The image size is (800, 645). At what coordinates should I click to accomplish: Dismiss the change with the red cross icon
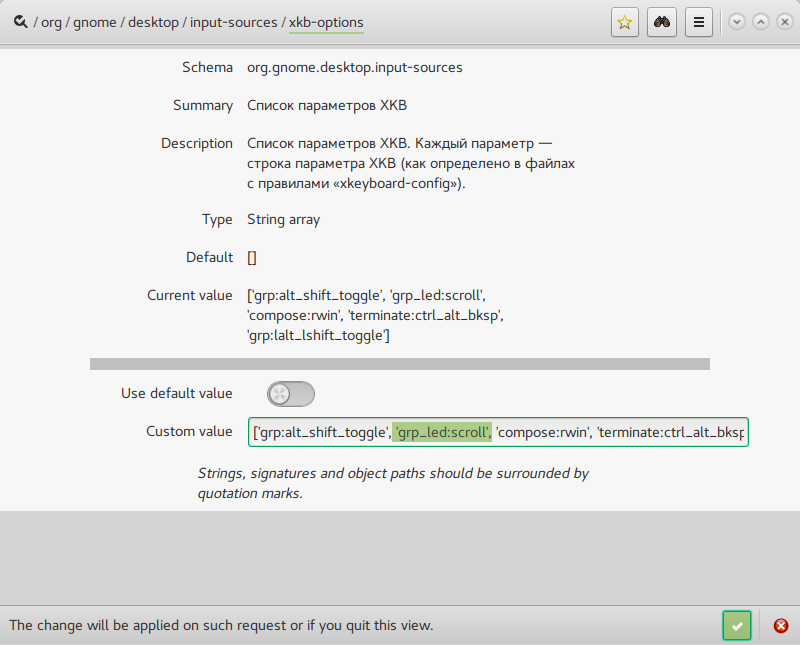(781, 626)
